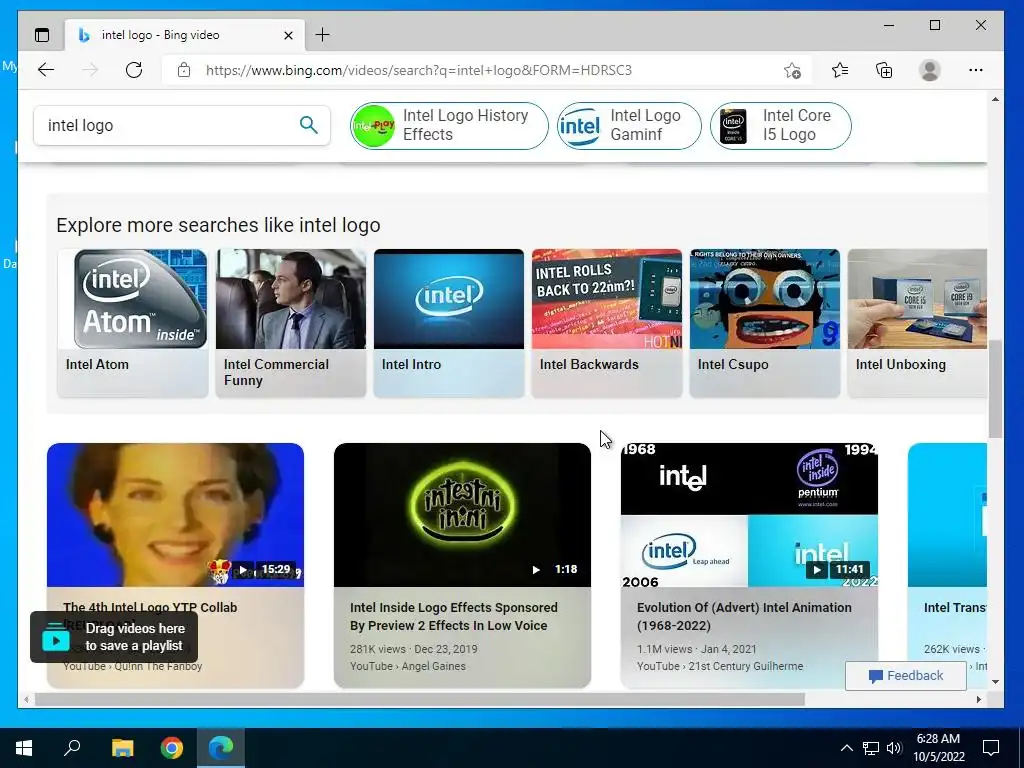The height and width of the screenshot is (768, 1024).
Task: Open the Intel Csupo related search card
Action: [x=765, y=323]
